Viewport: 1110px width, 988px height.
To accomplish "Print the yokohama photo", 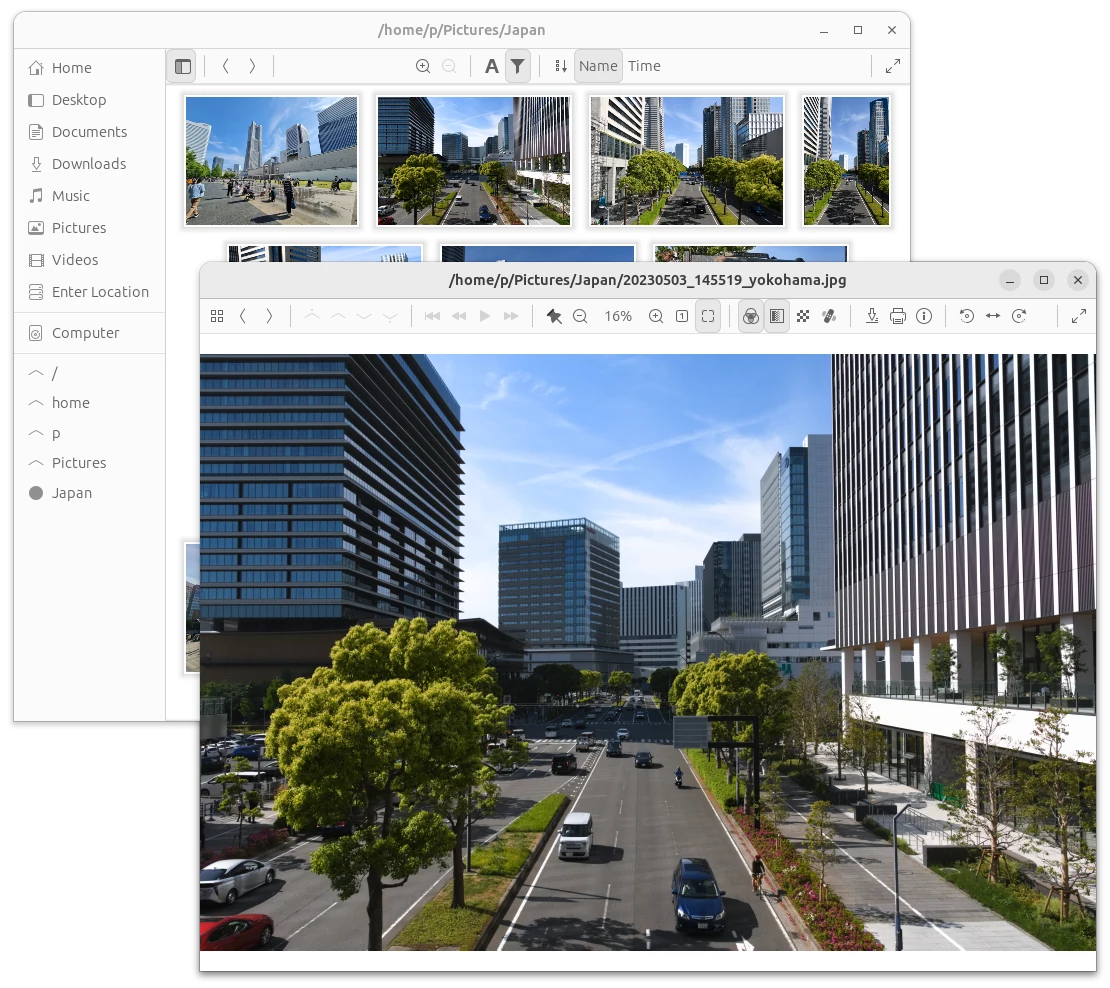I will pyautogui.click(x=896, y=316).
